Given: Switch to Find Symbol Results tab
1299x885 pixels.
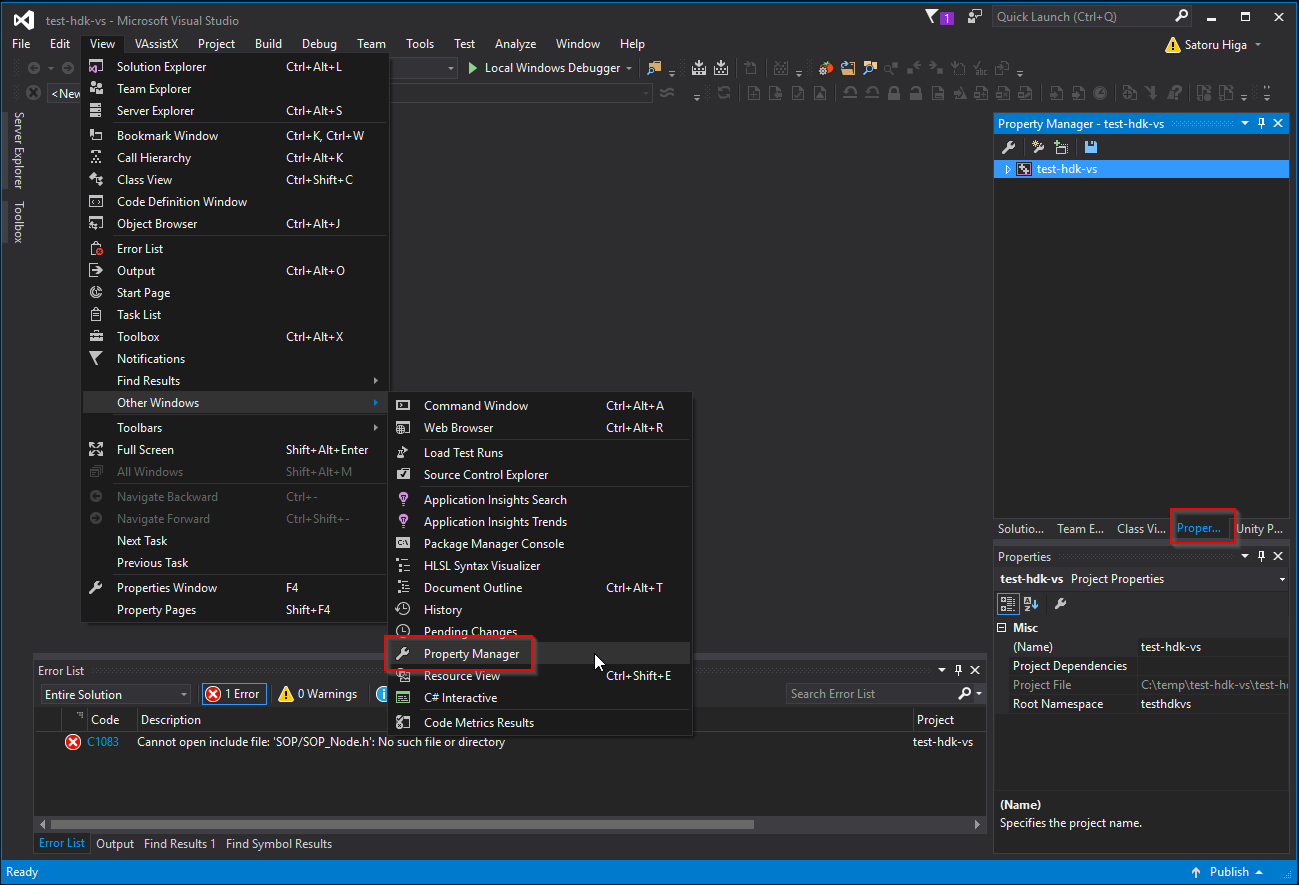Looking at the screenshot, I should tap(279, 844).
